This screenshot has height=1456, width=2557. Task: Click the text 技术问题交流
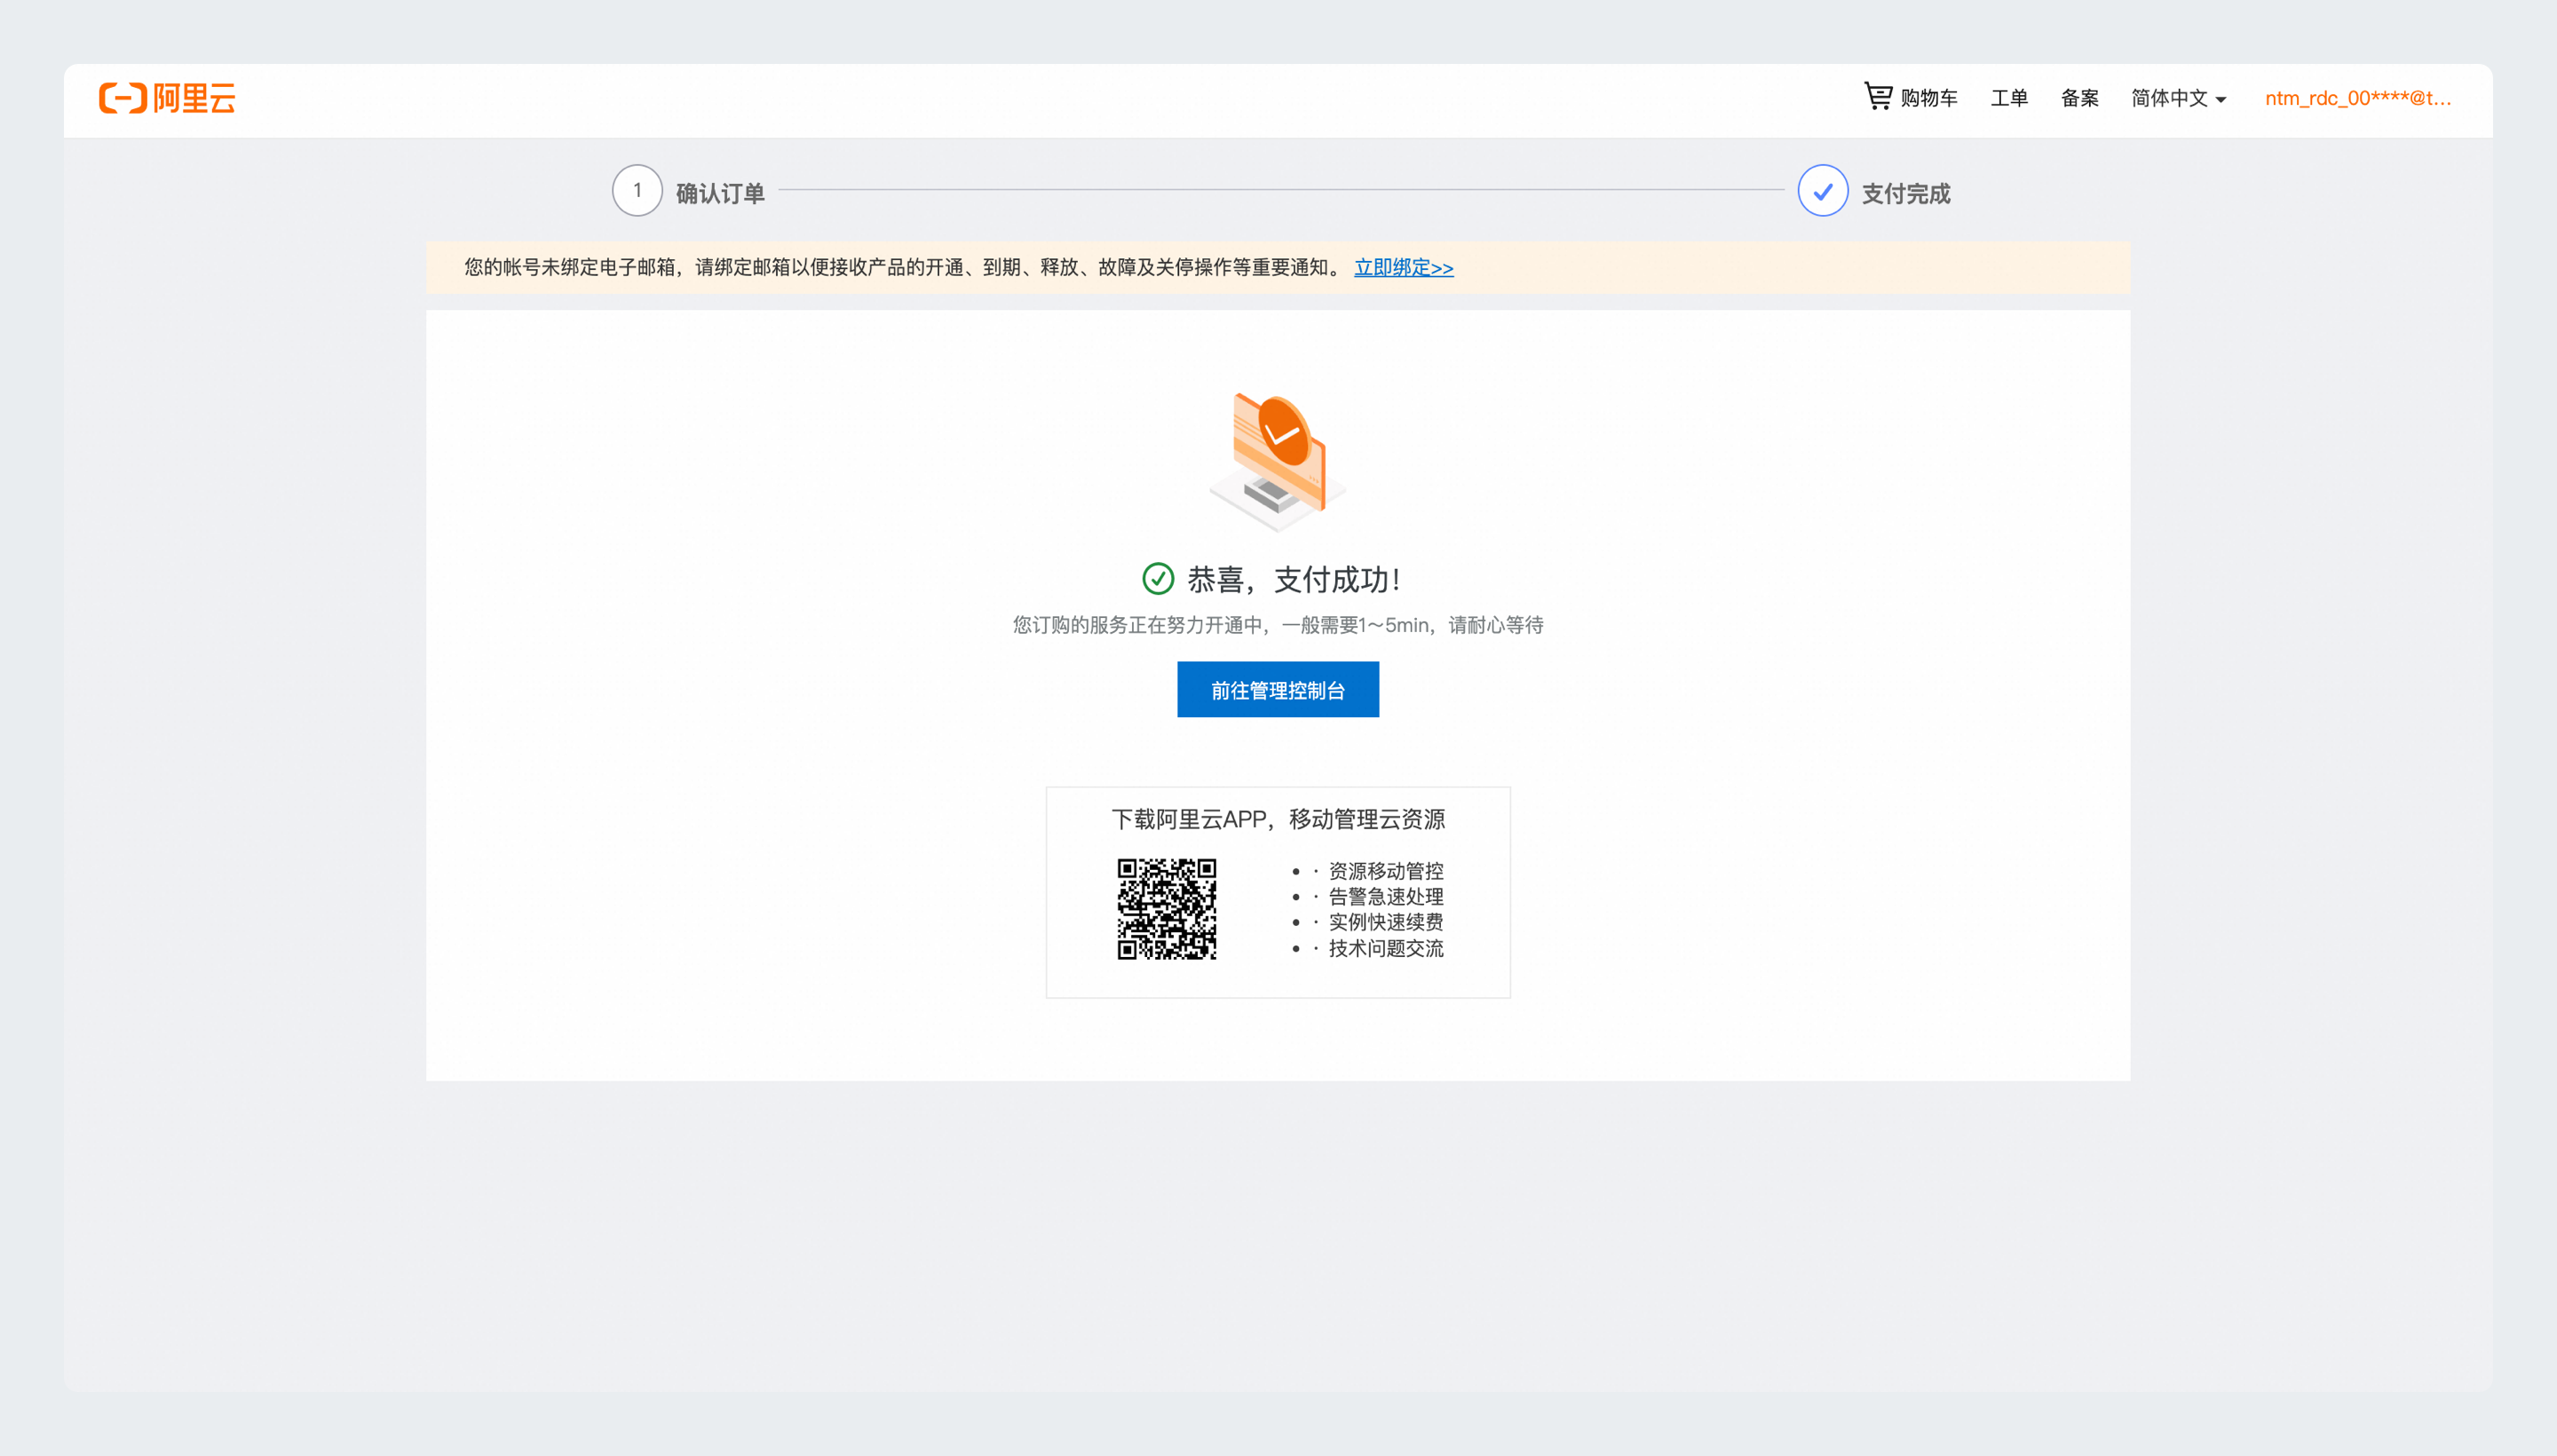[x=1386, y=948]
